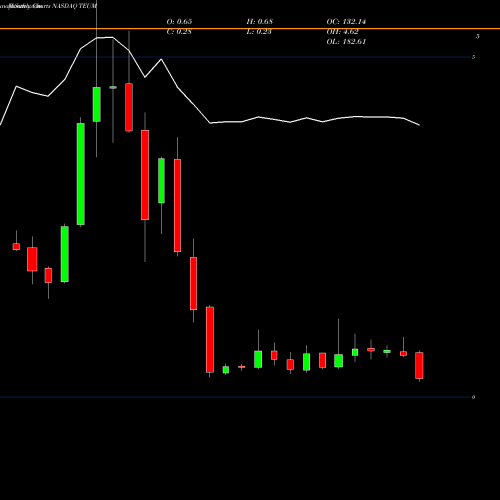Click the '0' price axis label
The height and width of the screenshot is (500, 500).
coord(473,397)
